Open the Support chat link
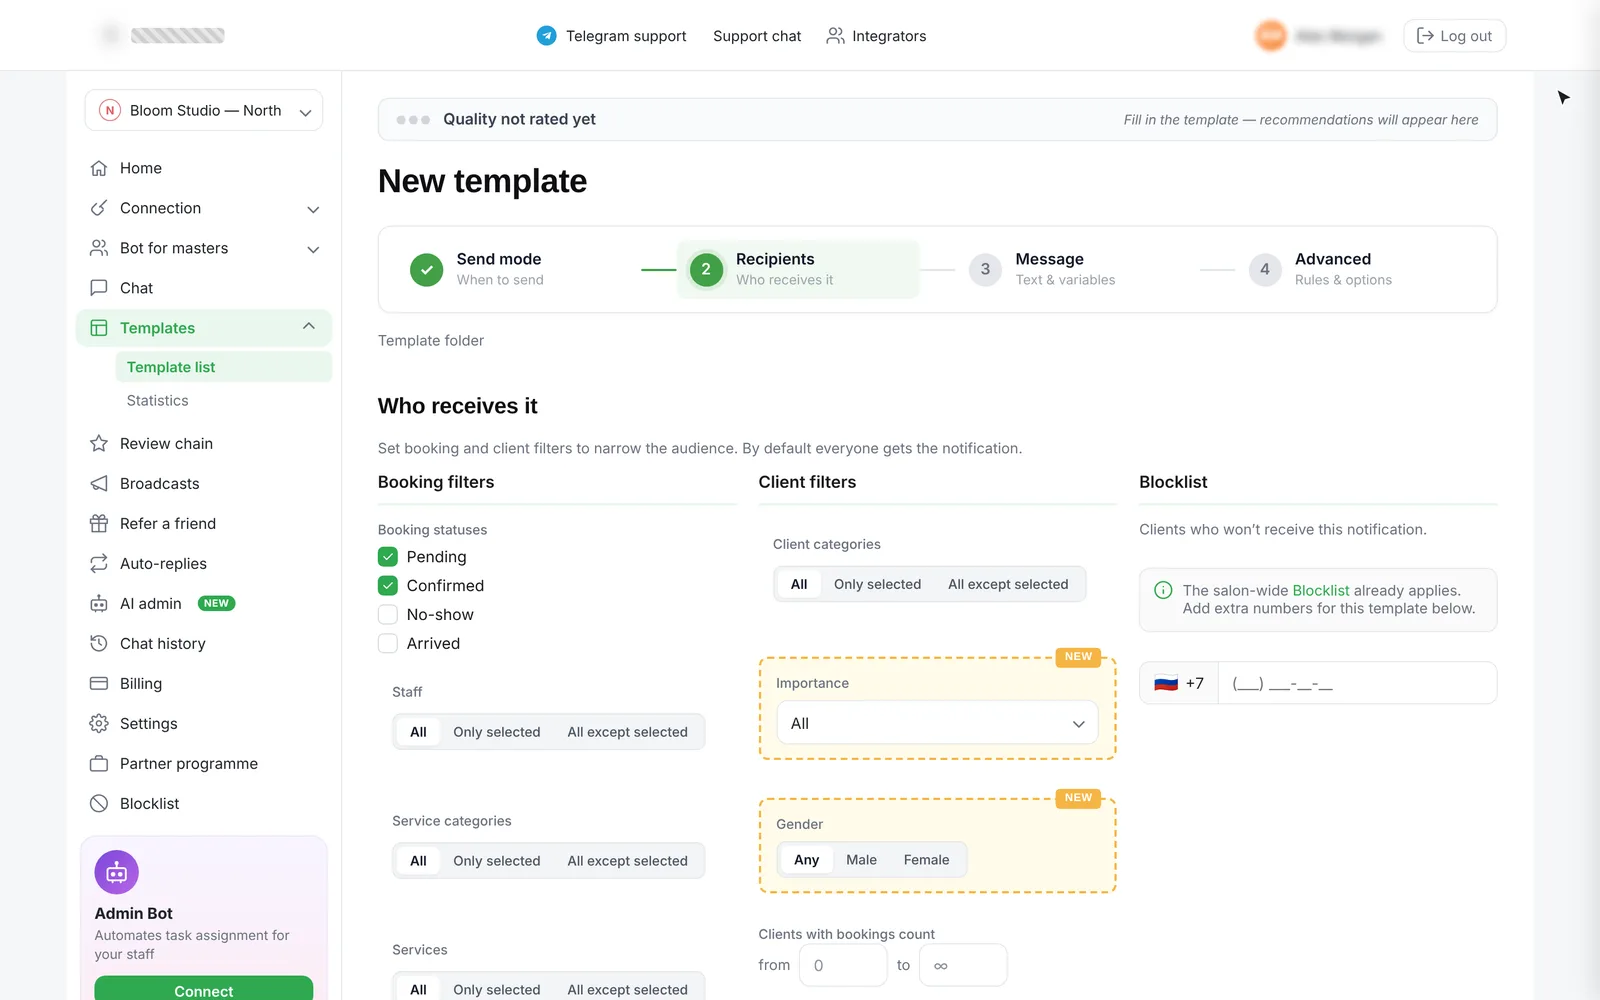 [757, 36]
